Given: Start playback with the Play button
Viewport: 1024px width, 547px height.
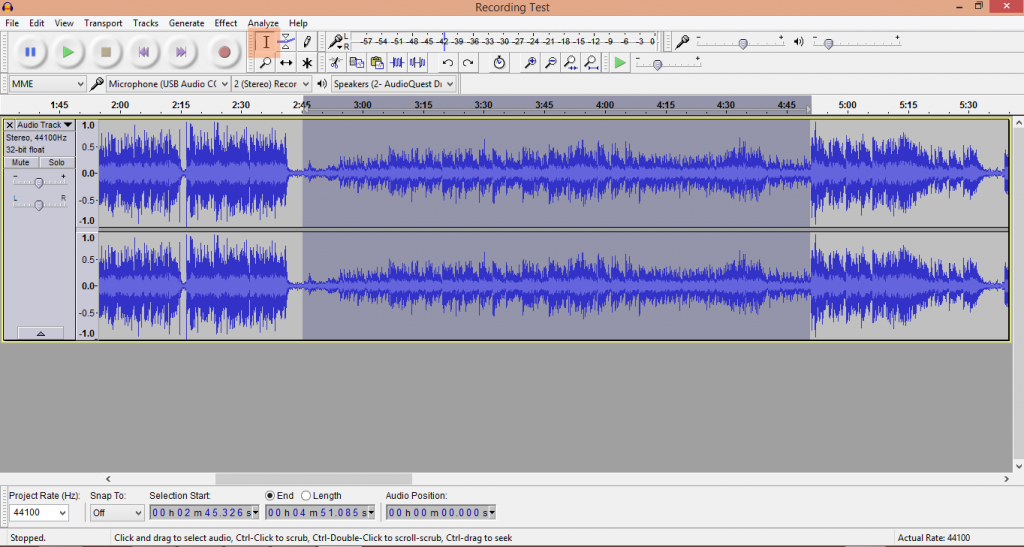Looking at the screenshot, I should (x=68, y=52).
